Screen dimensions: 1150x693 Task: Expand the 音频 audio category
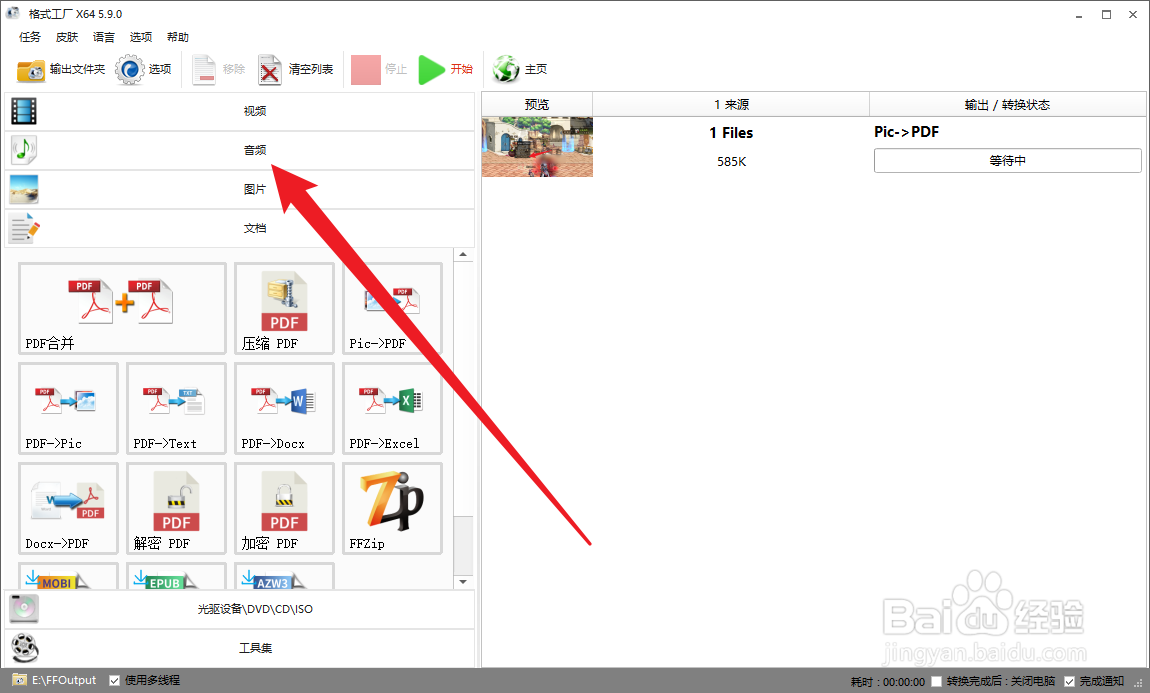(240, 150)
